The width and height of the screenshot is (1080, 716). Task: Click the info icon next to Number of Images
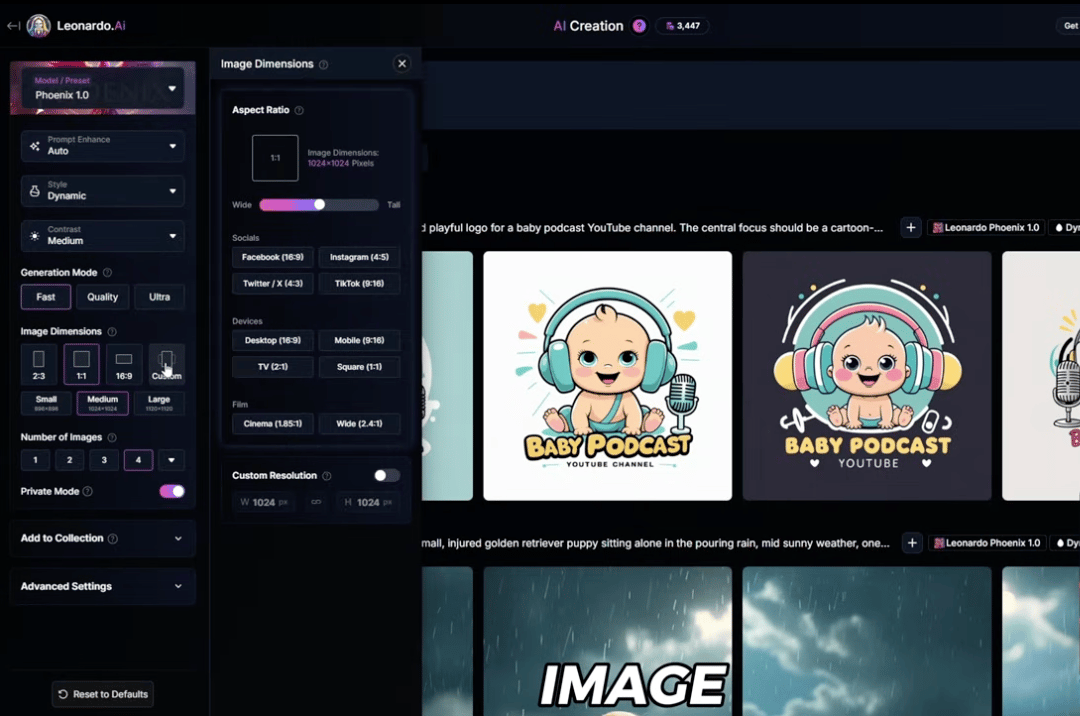tap(112, 438)
